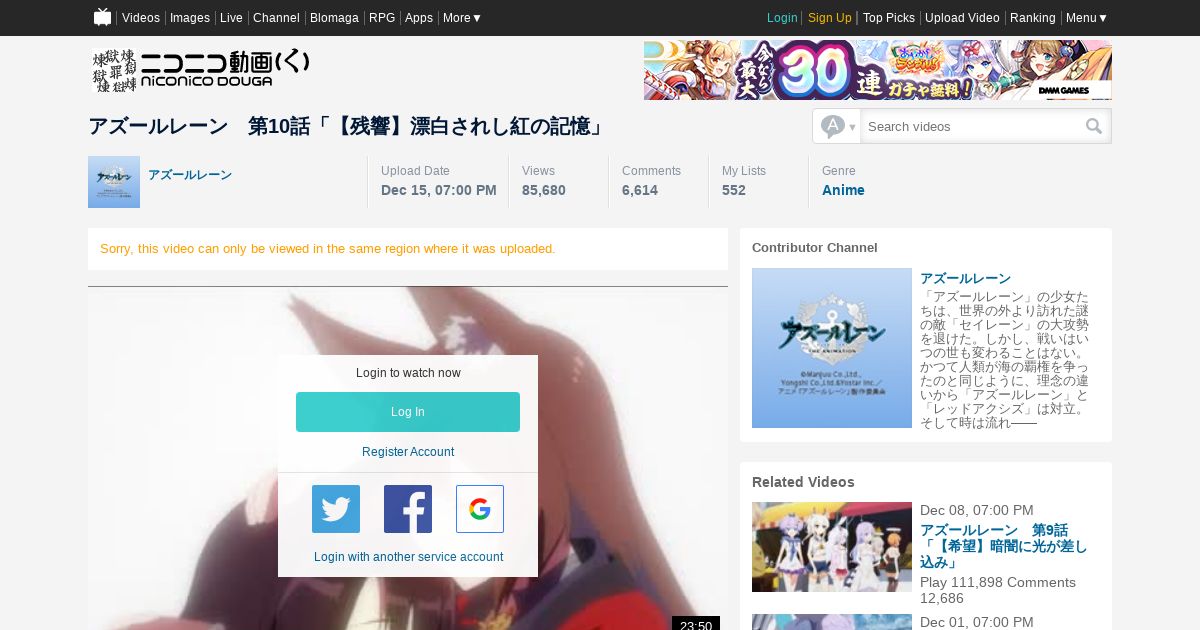The height and width of the screenshot is (630, 1200).
Task: Open the RPG menu item
Action: tap(382, 18)
